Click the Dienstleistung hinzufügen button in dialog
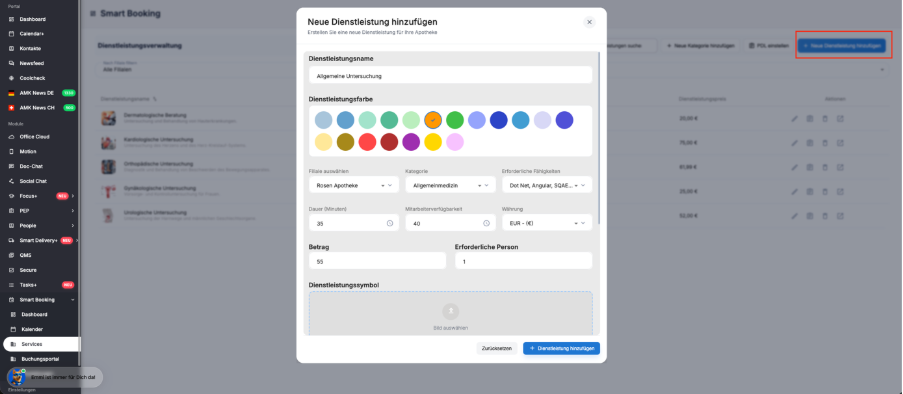903x394 pixels. [x=561, y=348]
